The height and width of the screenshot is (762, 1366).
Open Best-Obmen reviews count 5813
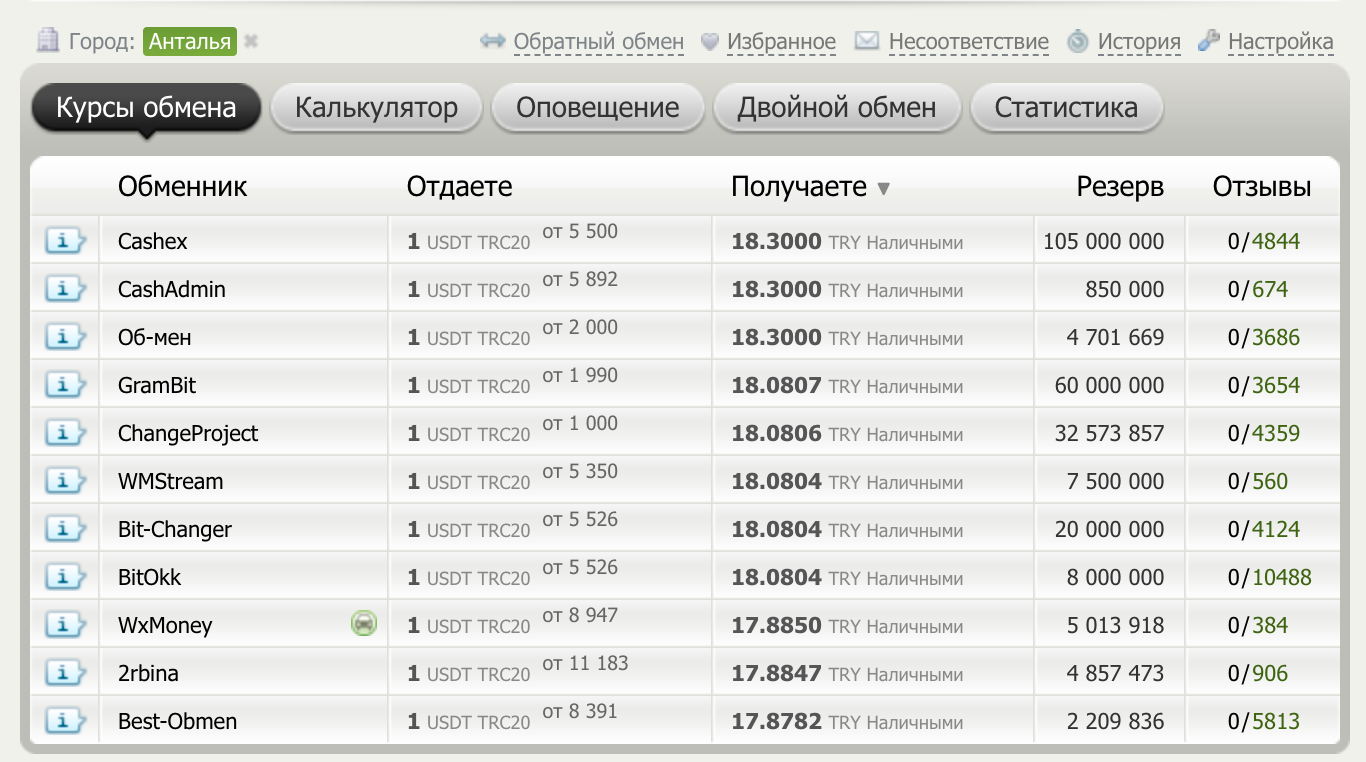(1276, 721)
